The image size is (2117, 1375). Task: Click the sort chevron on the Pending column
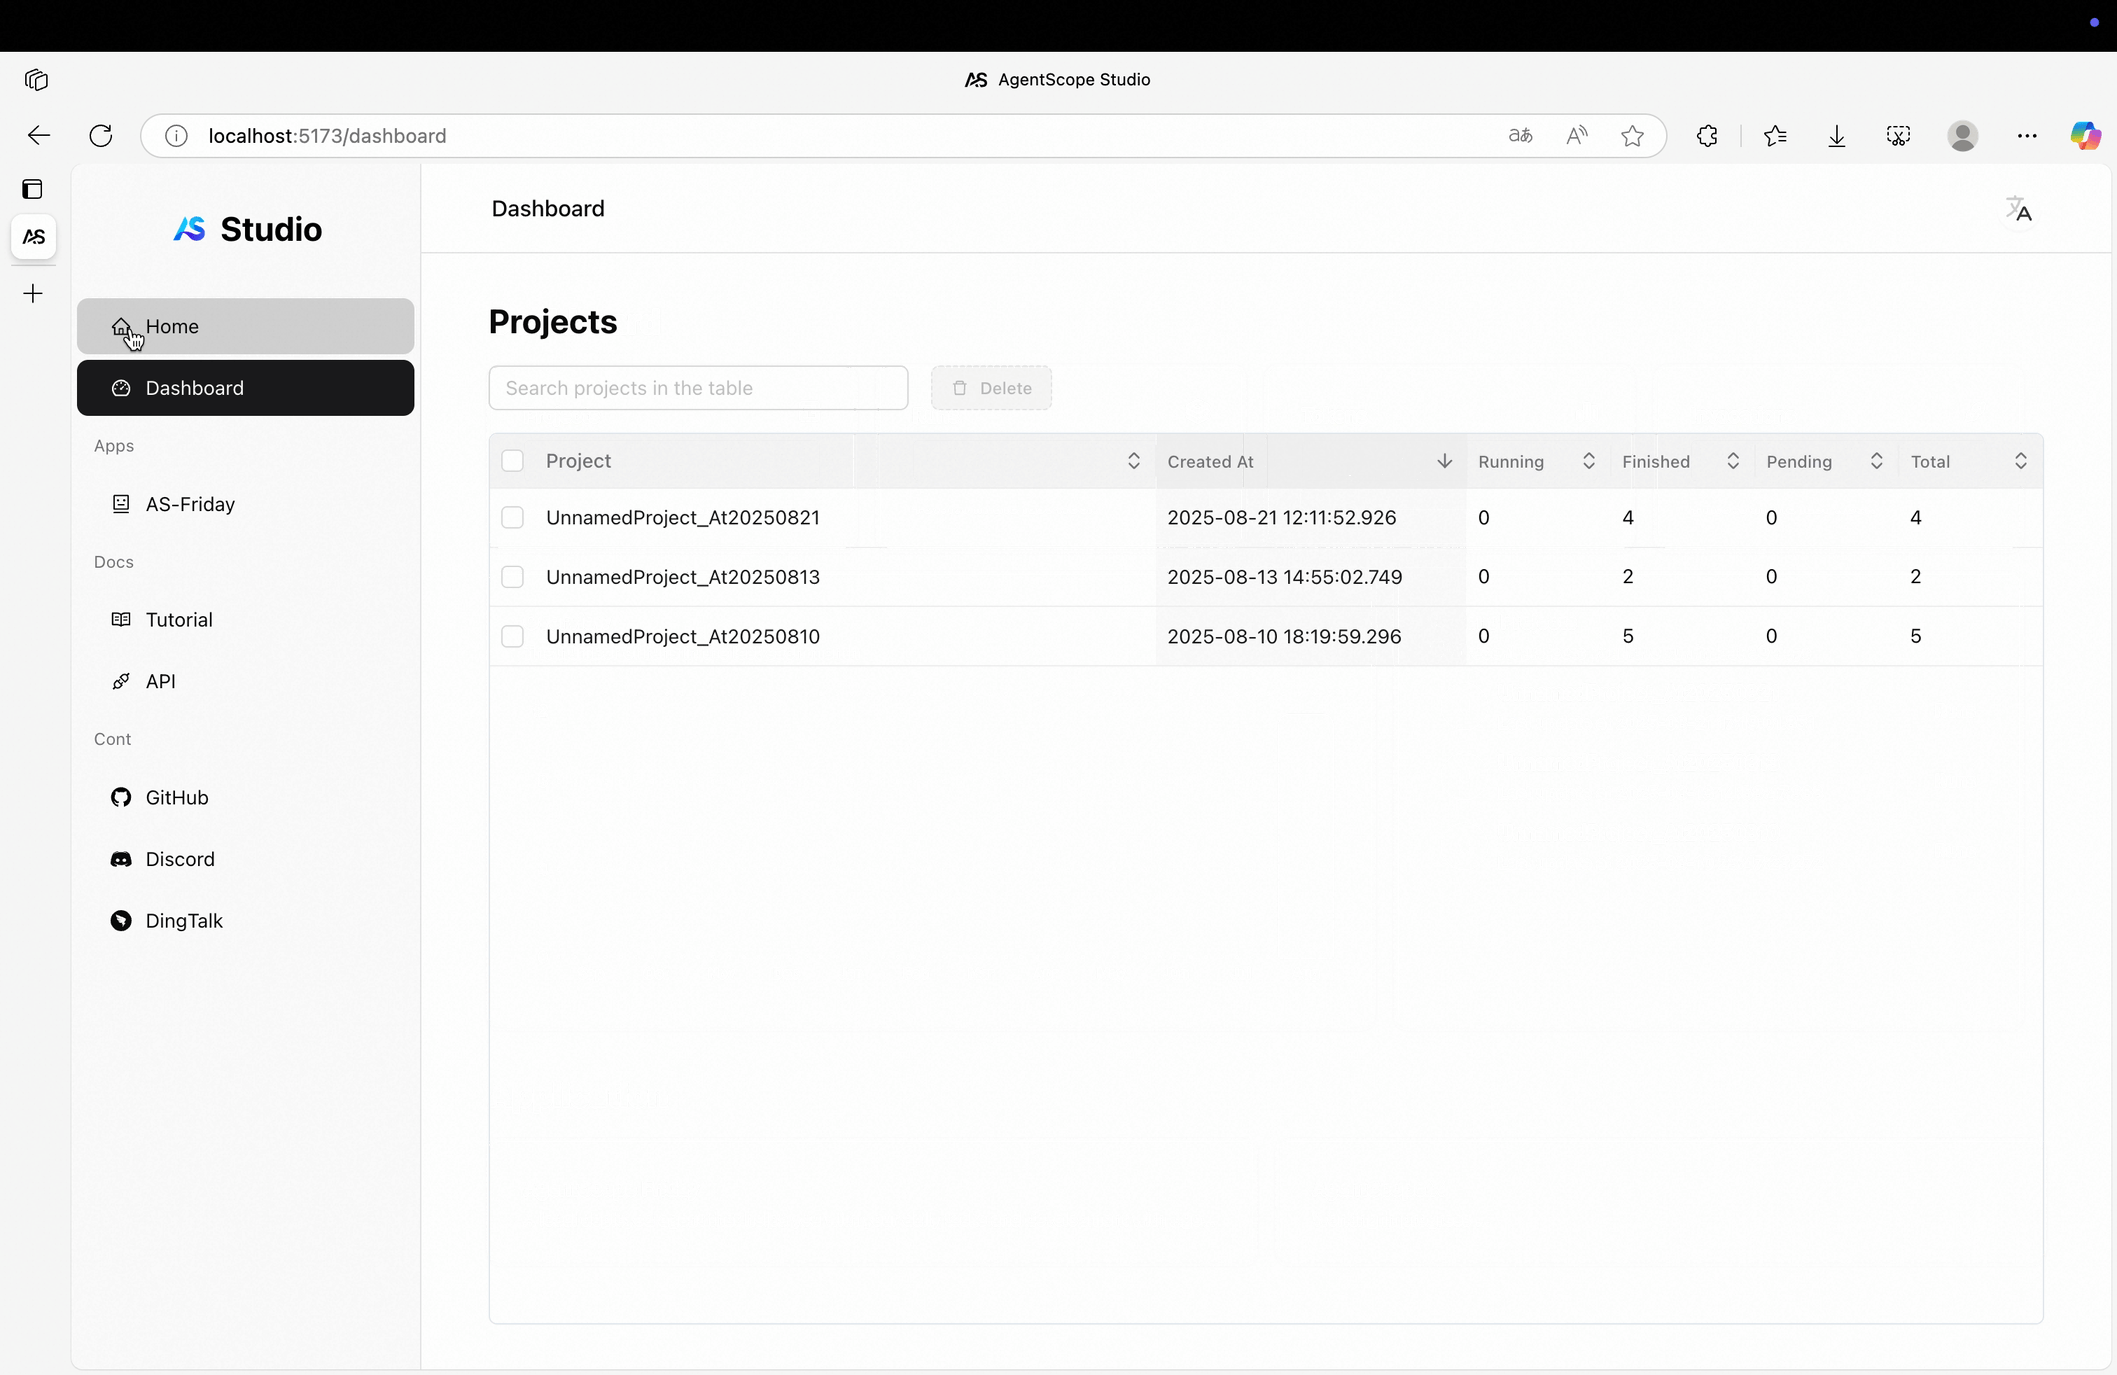click(1876, 461)
